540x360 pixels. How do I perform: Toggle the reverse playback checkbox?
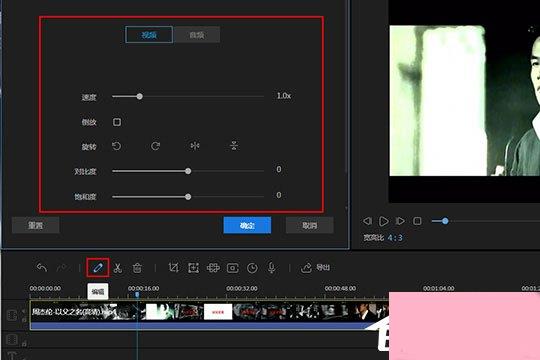[x=117, y=122]
